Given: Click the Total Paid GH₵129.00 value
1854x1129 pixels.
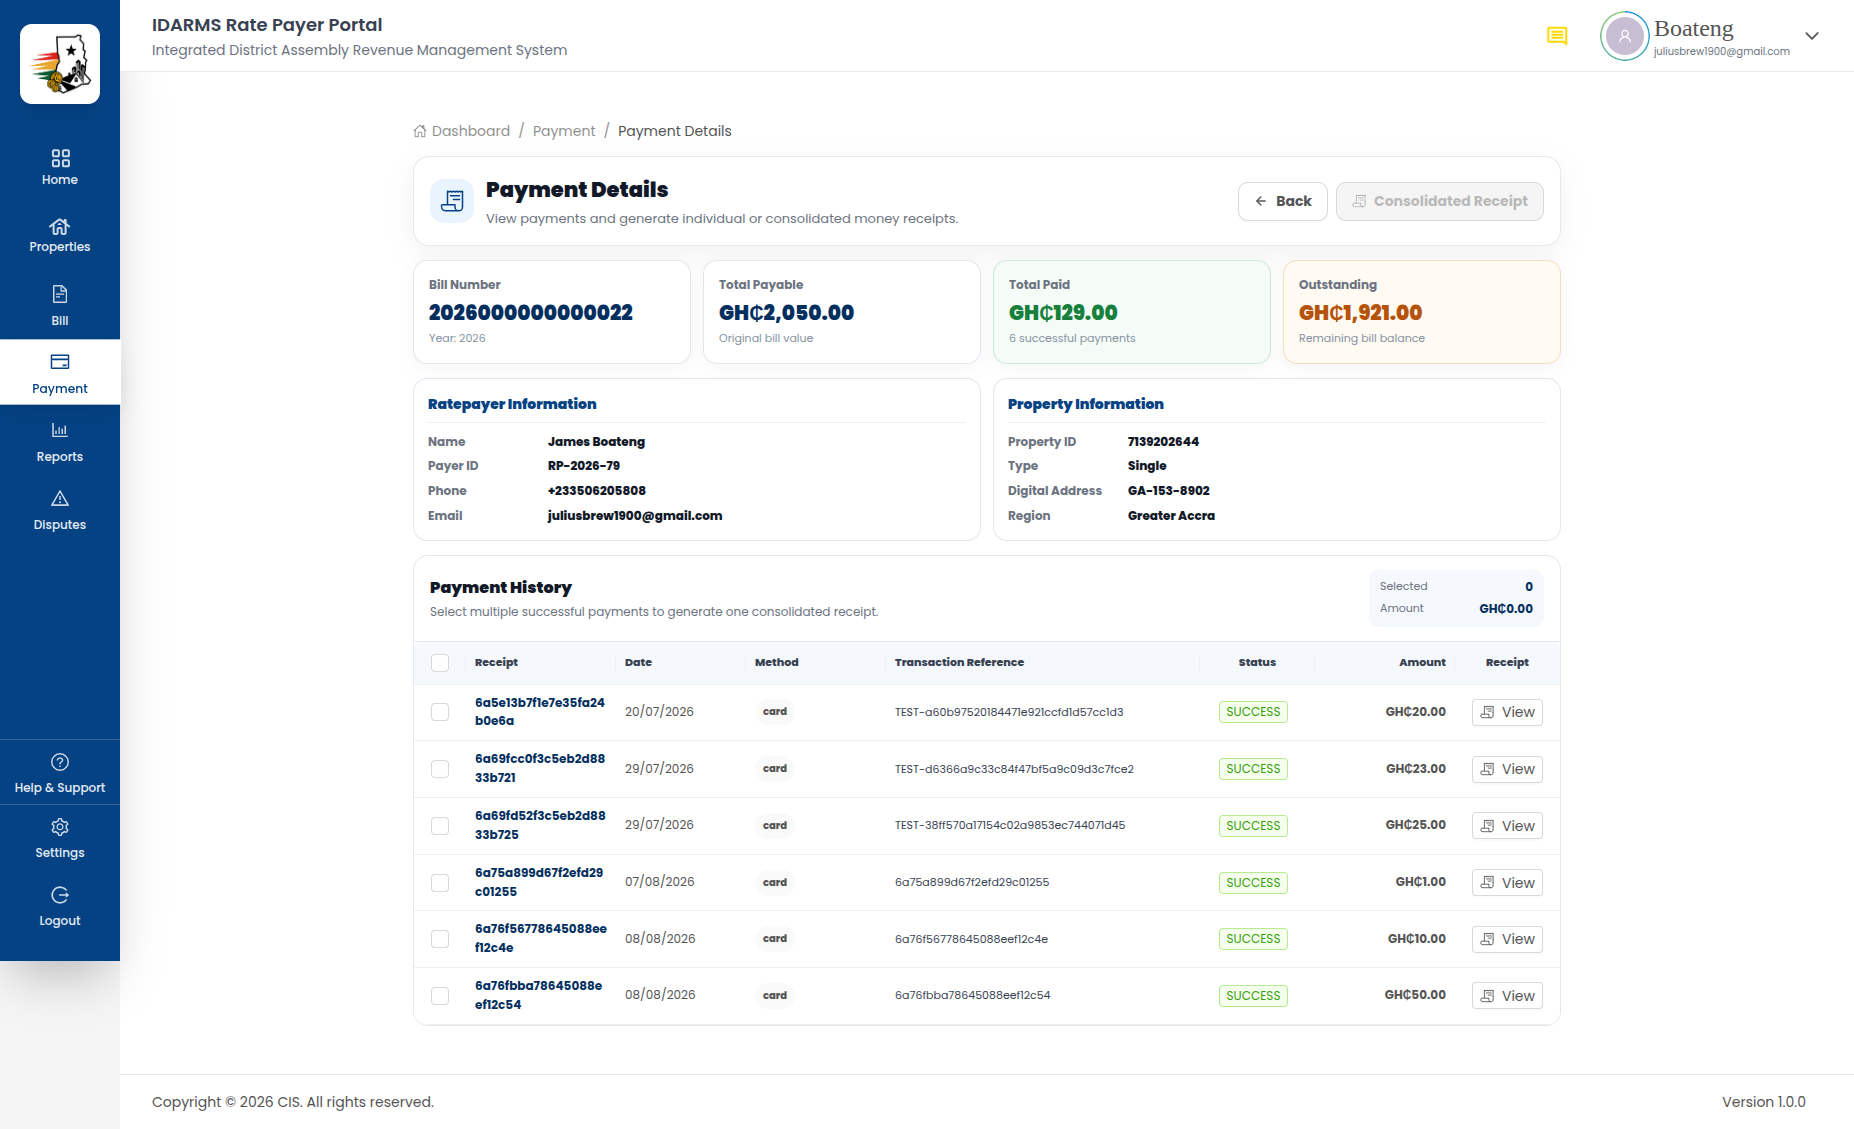Looking at the screenshot, I should point(1063,313).
